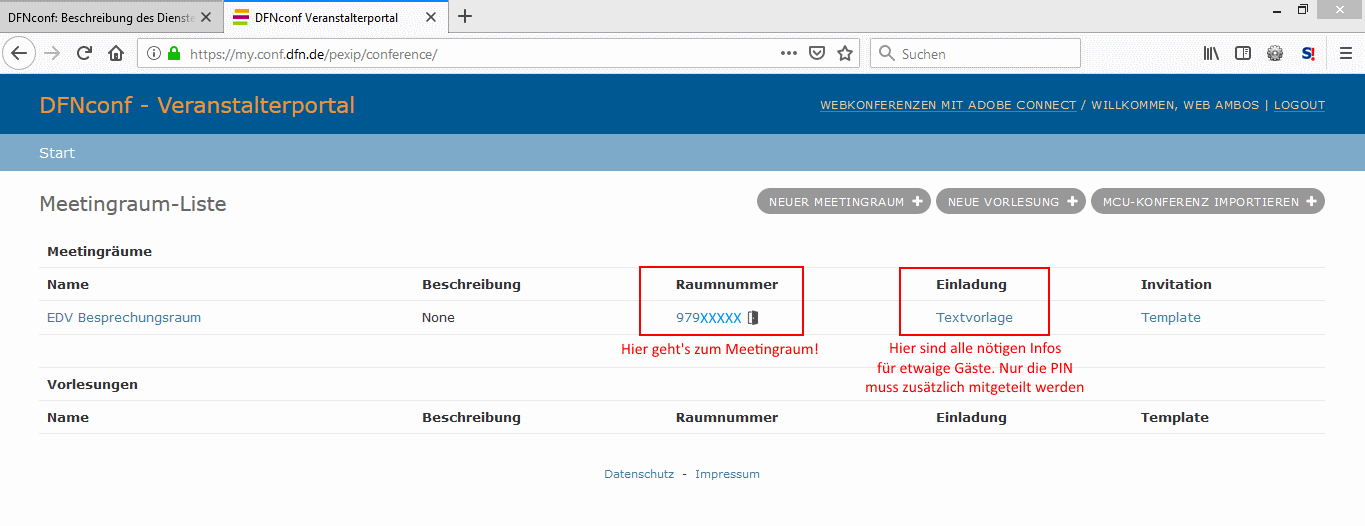Close the DFNconf Beschreibung tab
The height and width of the screenshot is (526, 1365).
tap(205, 17)
